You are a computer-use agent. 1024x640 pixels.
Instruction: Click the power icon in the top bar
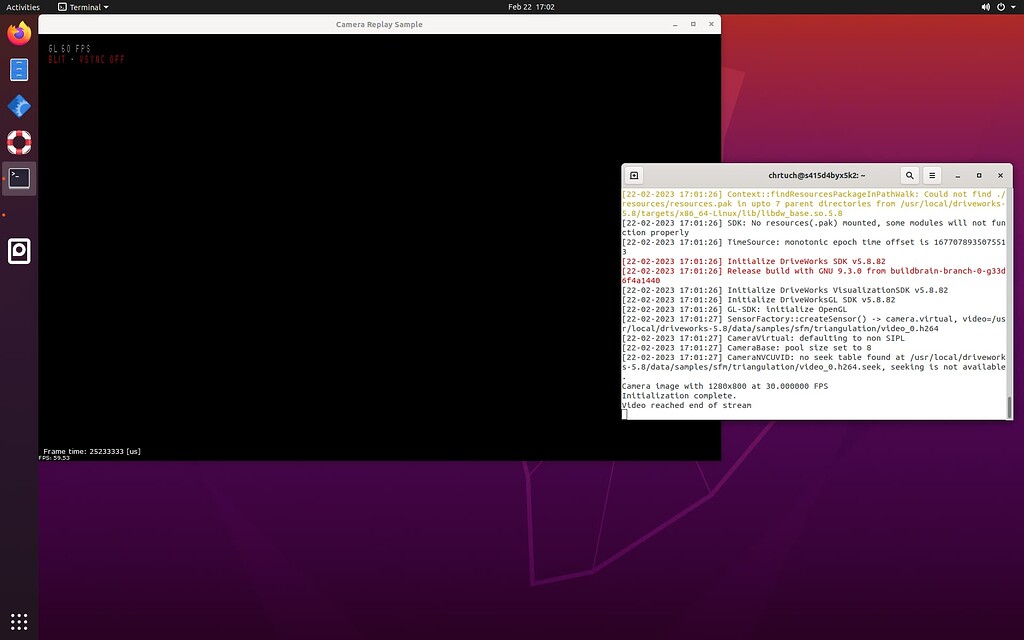point(1001,5)
